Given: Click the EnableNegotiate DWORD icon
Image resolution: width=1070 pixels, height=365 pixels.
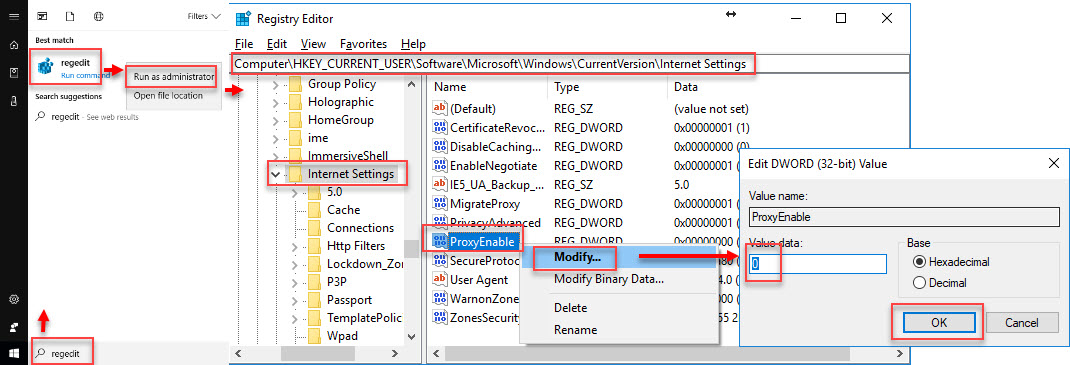Looking at the screenshot, I should pyautogui.click(x=439, y=166).
